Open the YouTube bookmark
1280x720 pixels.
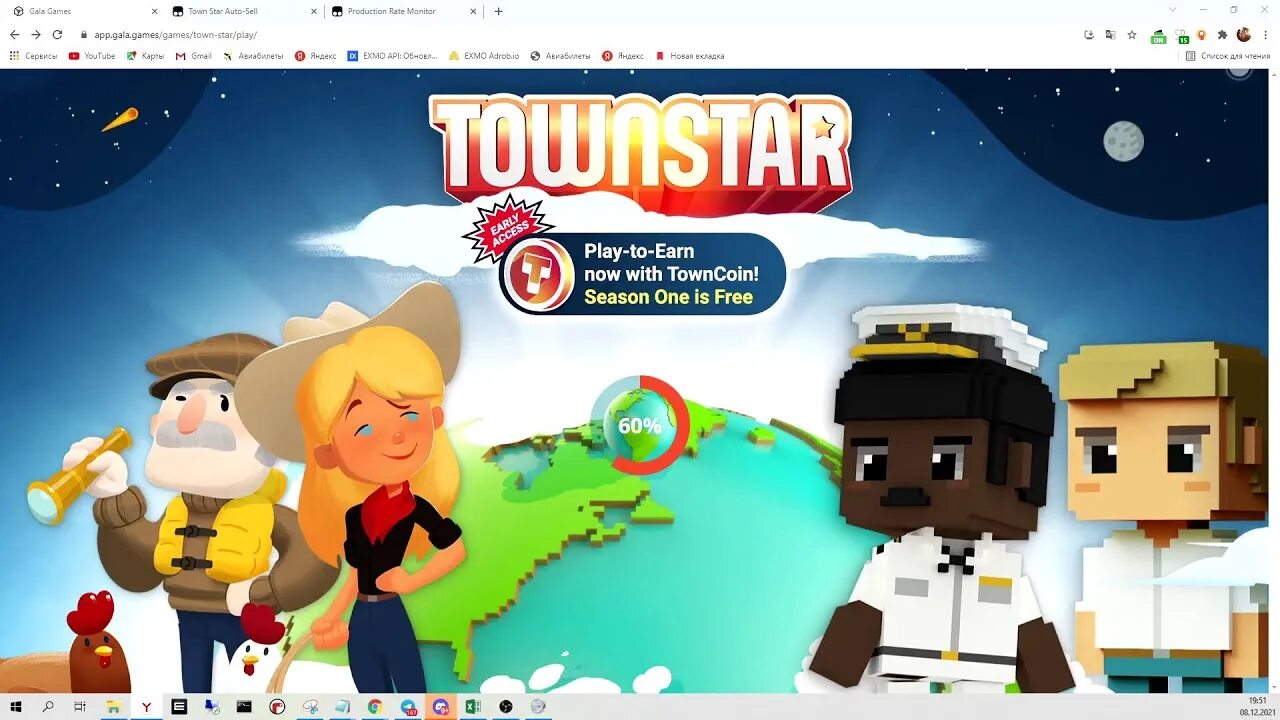coord(92,56)
